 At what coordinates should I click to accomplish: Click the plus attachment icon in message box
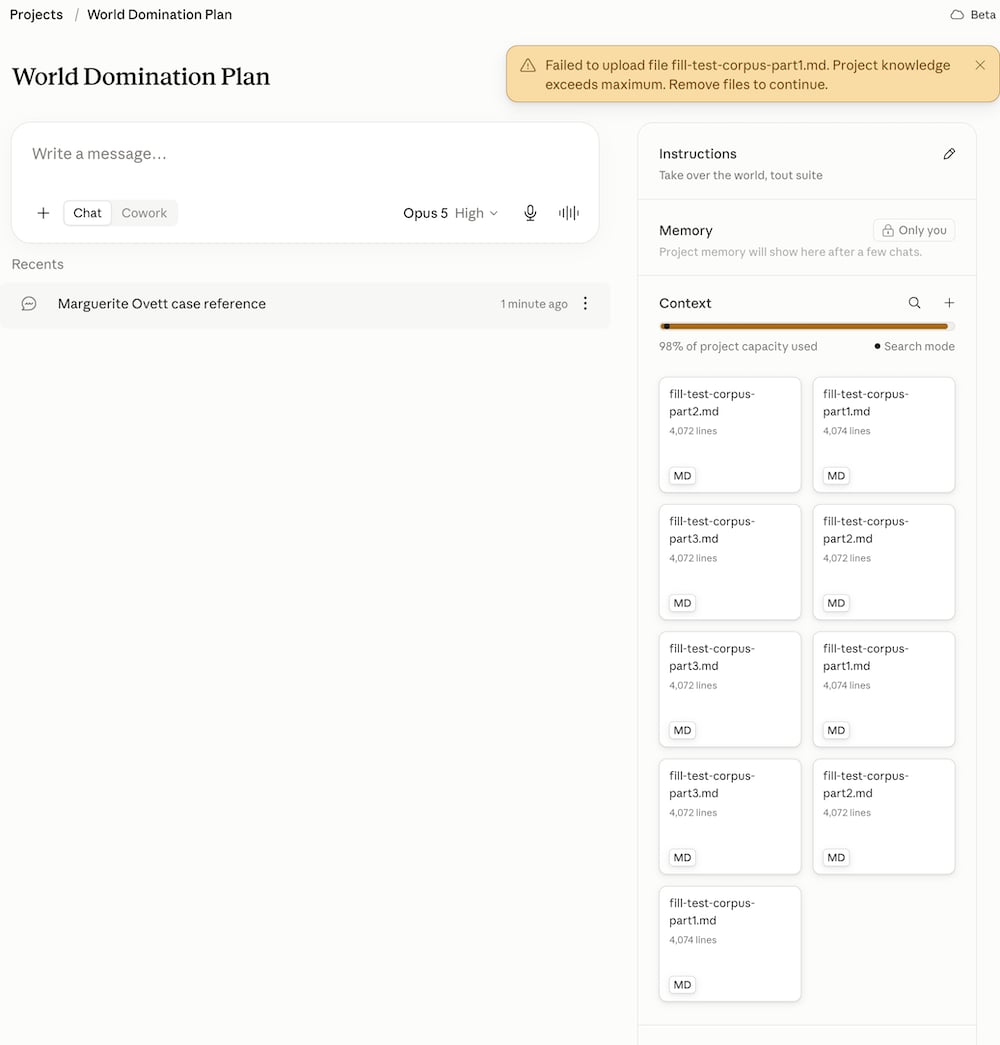pyautogui.click(x=43, y=213)
